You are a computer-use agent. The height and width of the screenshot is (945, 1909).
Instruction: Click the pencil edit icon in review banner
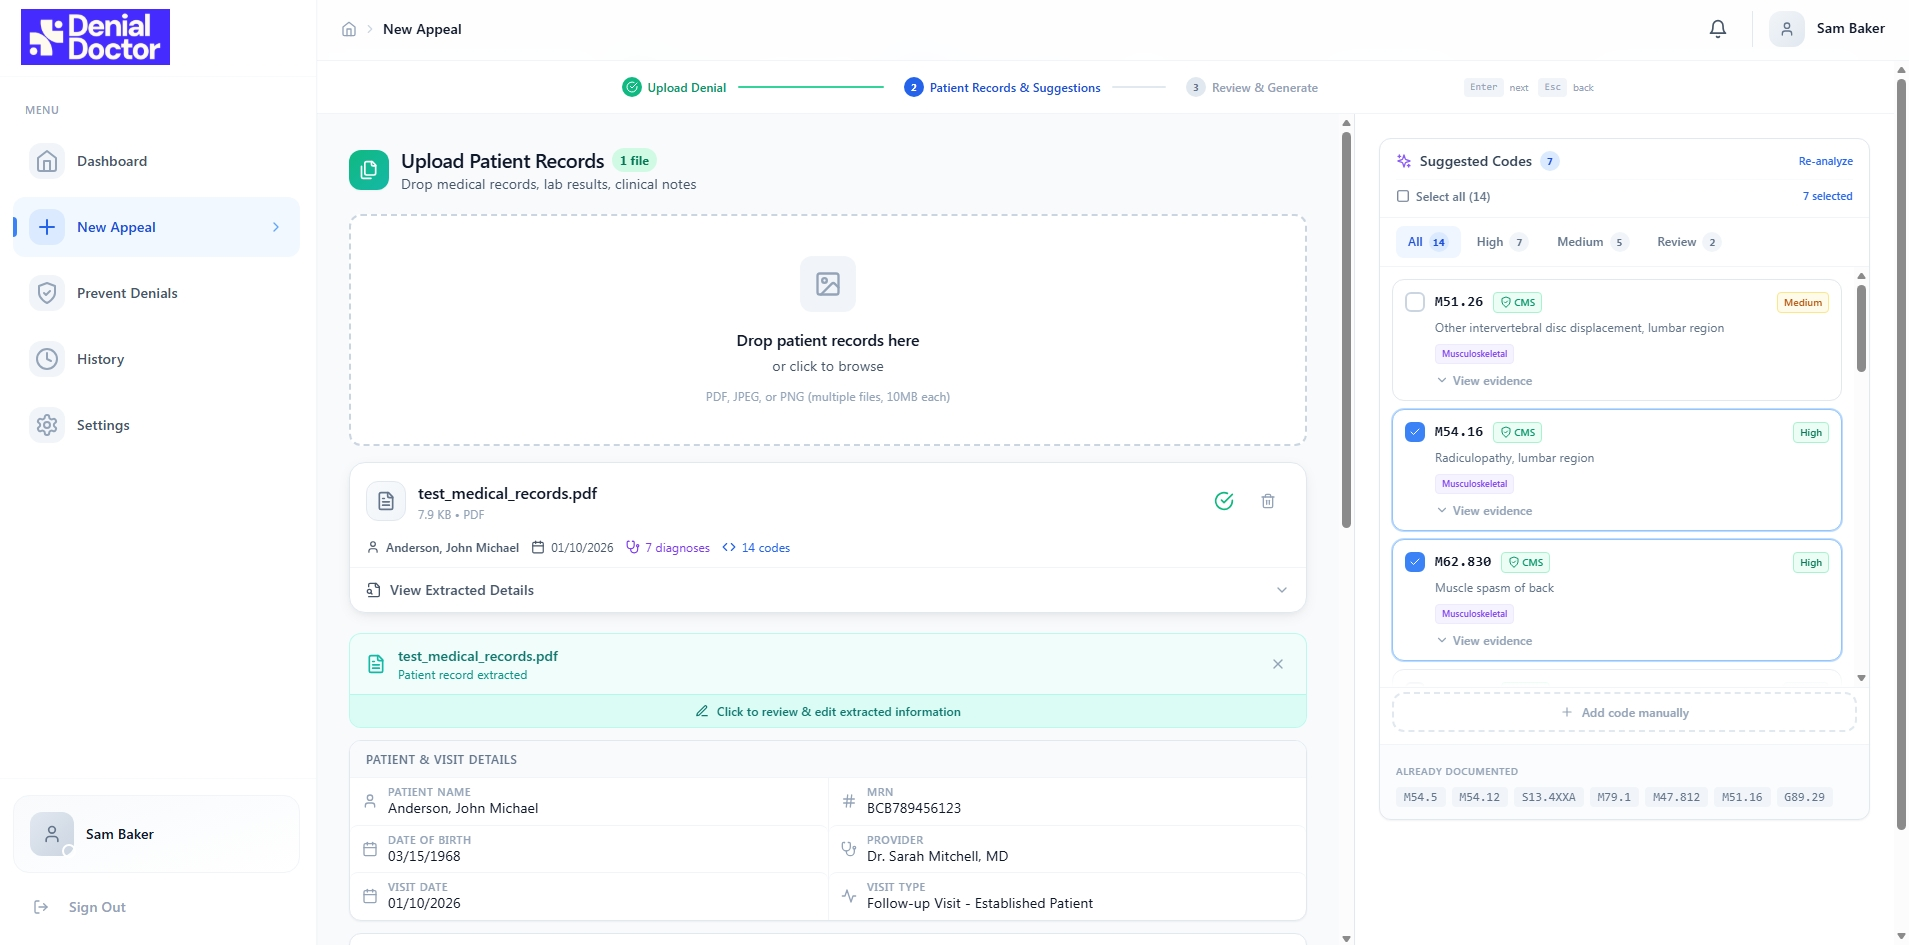click(702, 712)
